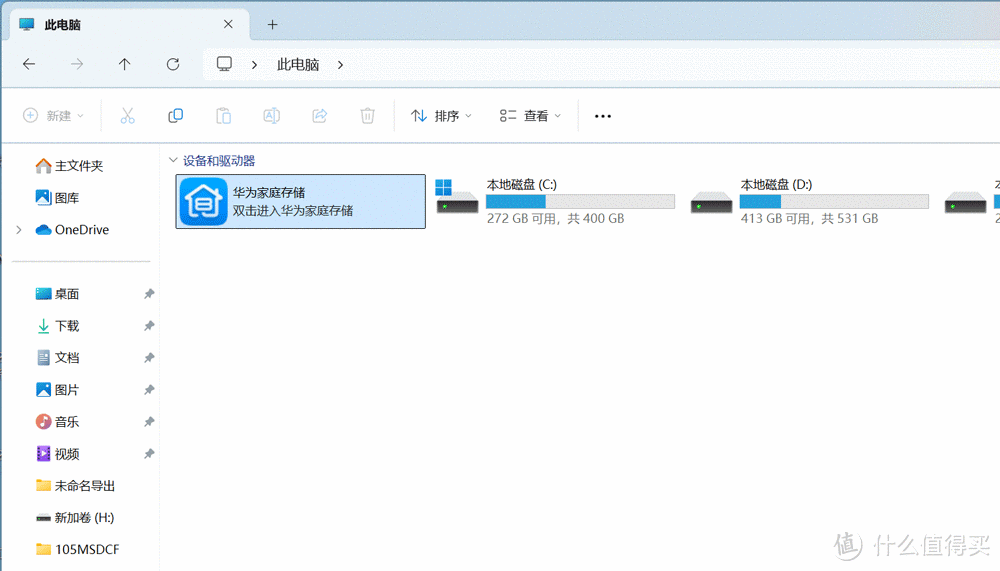The height and width of the screenshot is (571, 1000).
Task: Open 图片 in quick access
Action: tap(57, 389)
